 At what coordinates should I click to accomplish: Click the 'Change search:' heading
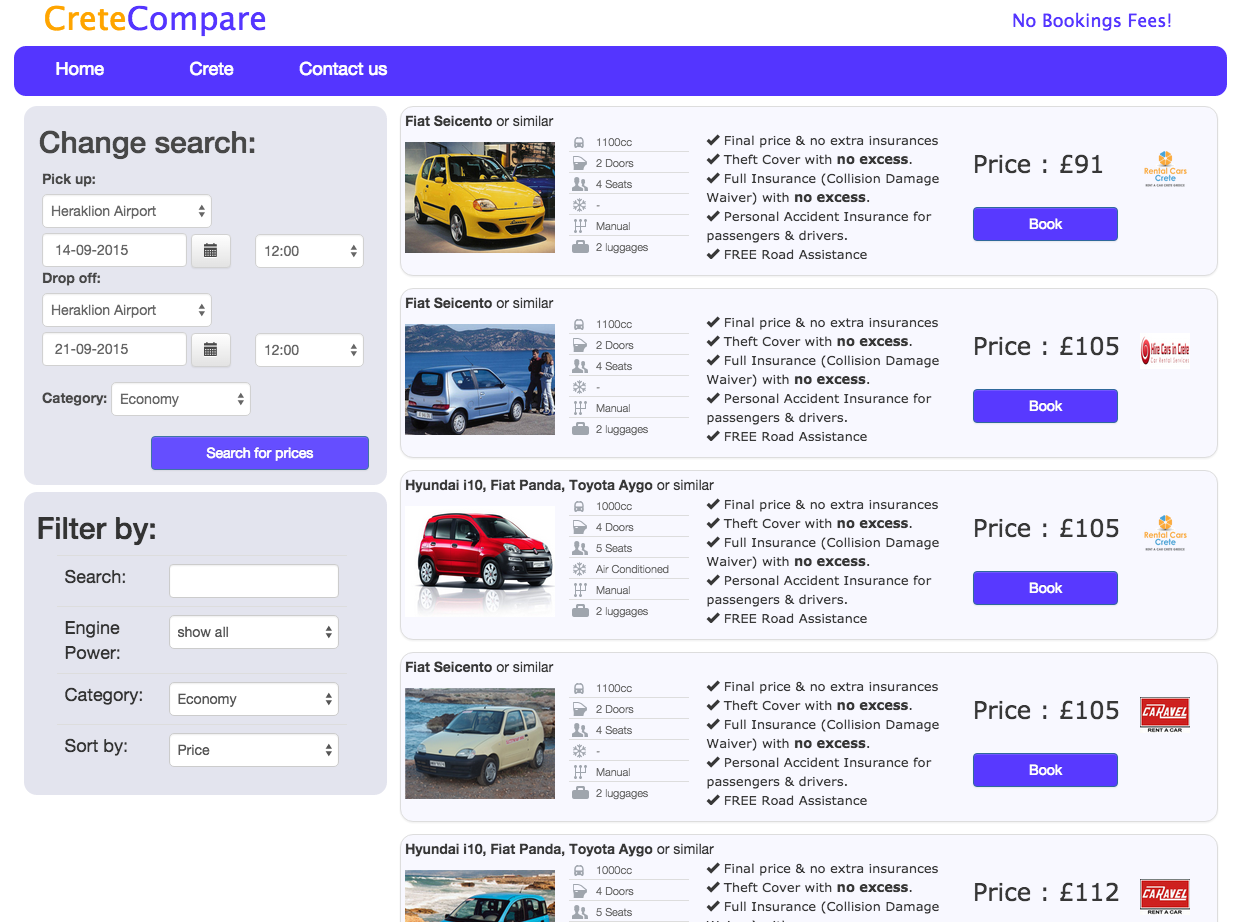coord(147,143)
